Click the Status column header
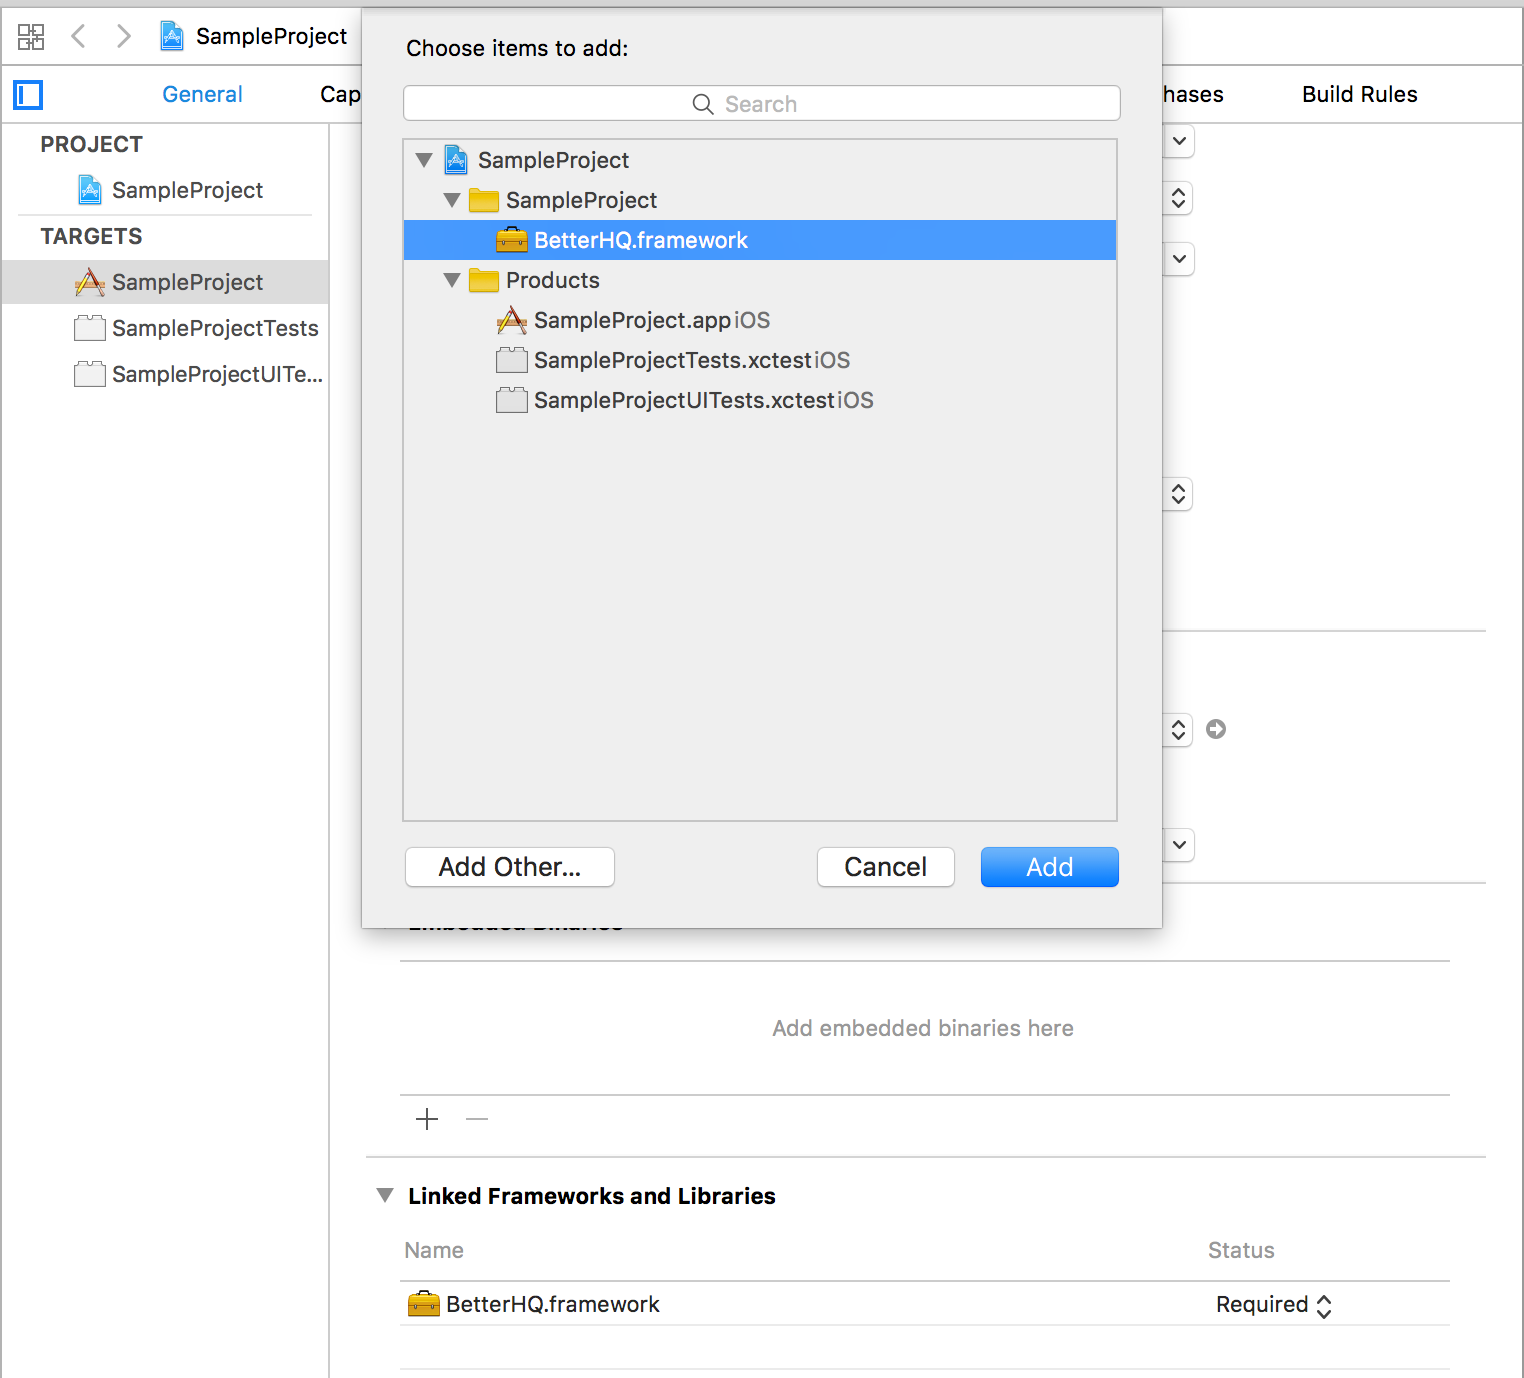This screenshot has height=1378, width=1524. coord(1241,1250)
